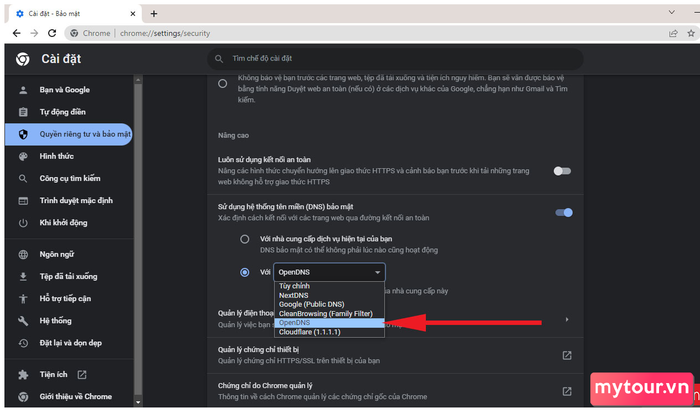Open Đặt lại và dọn dẹp section
This screenshot has height=414, width=700.
(69, 343)
